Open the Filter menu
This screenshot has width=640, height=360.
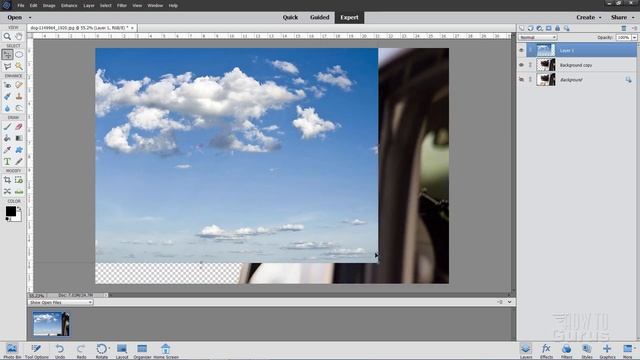coord(122,6)
